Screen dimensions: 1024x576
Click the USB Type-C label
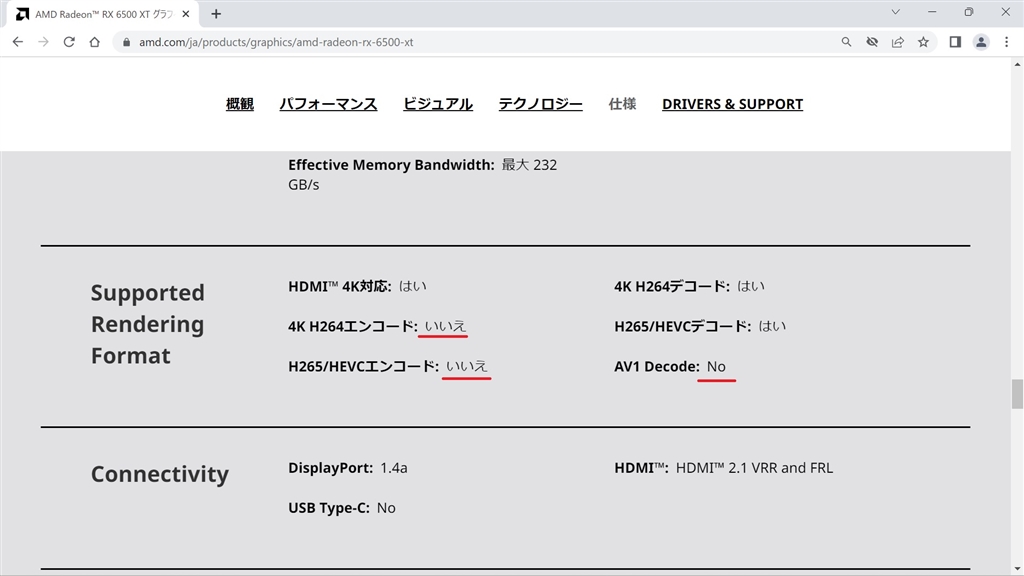(x=329, y=507)
